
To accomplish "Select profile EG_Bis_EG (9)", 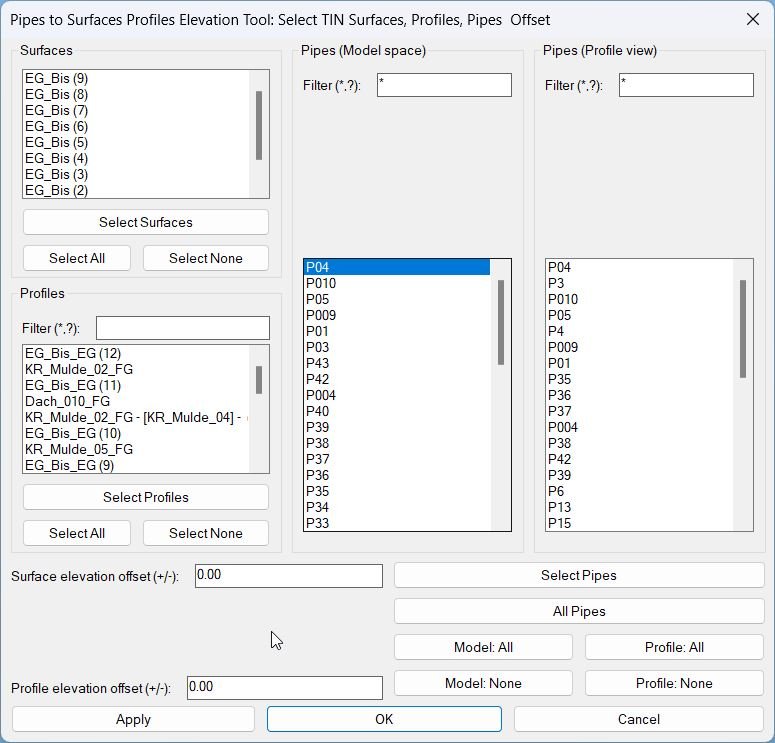I will 136,465.
